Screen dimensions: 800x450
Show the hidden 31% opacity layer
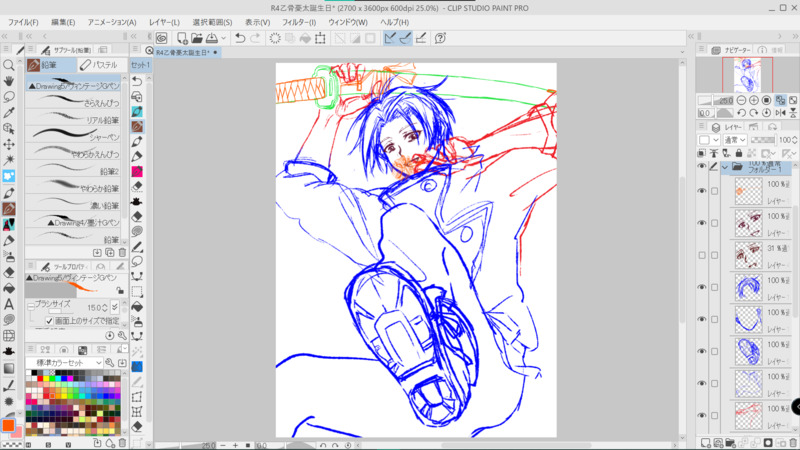click(702, 255)
